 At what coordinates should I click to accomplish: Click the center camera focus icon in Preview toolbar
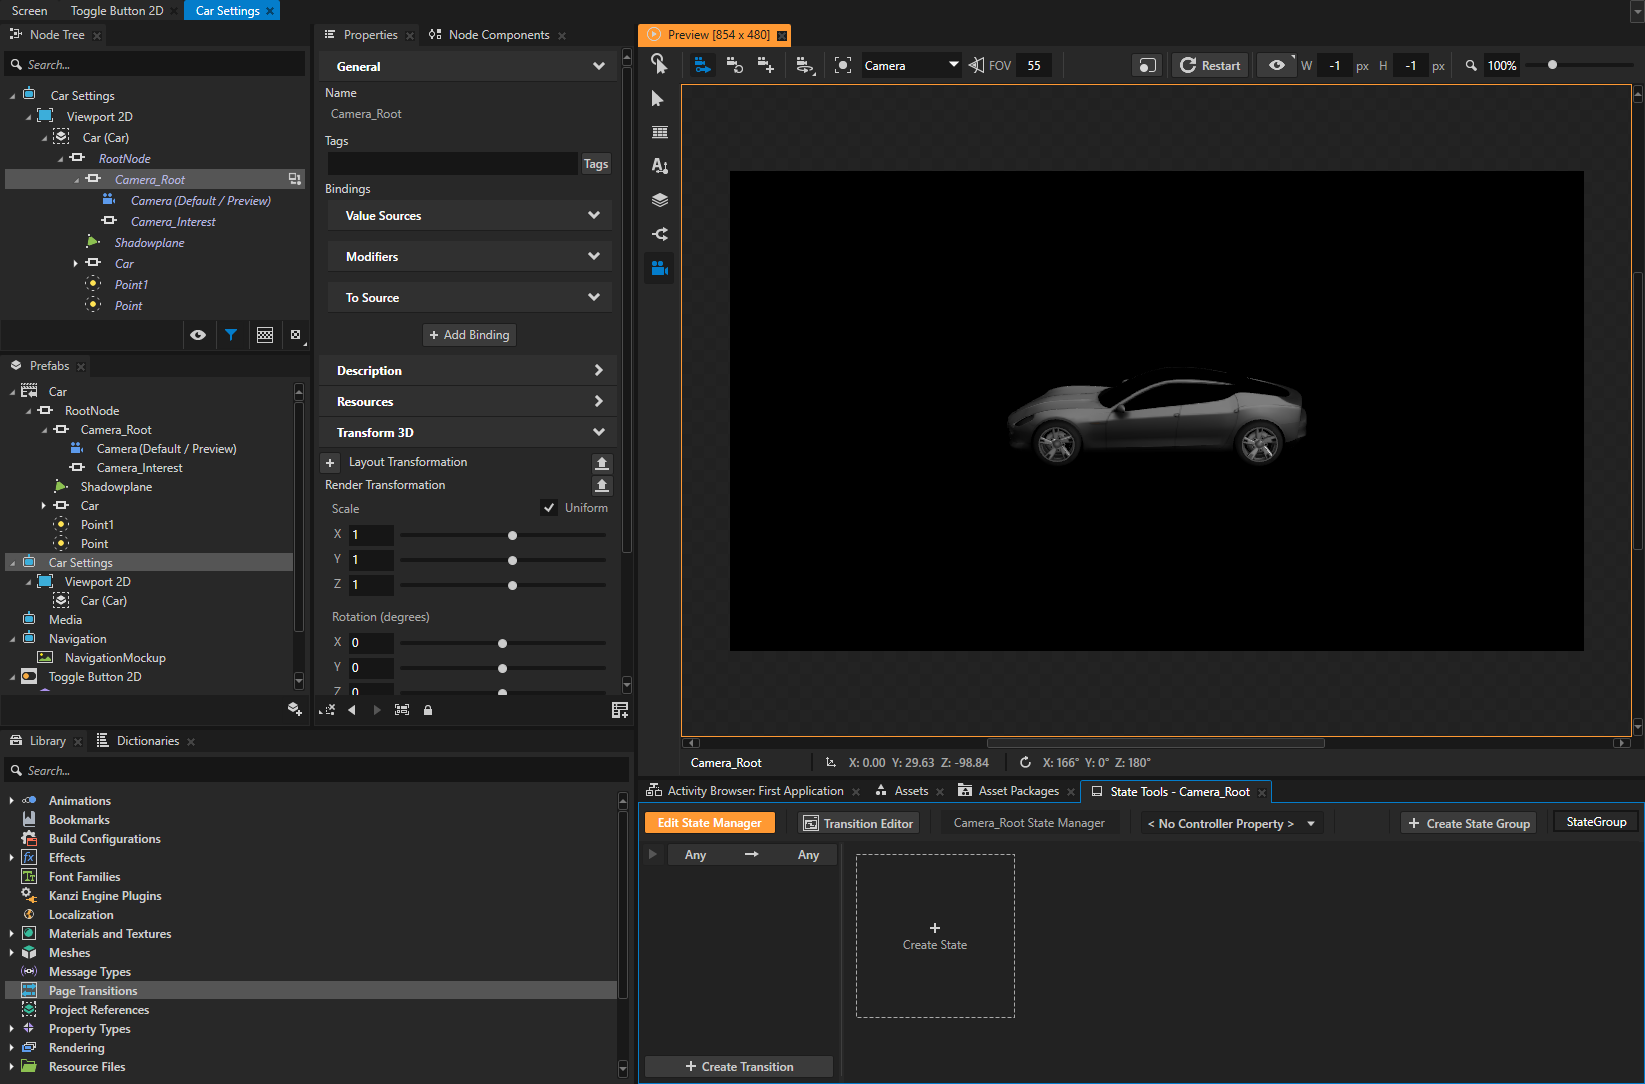(842, 64)
